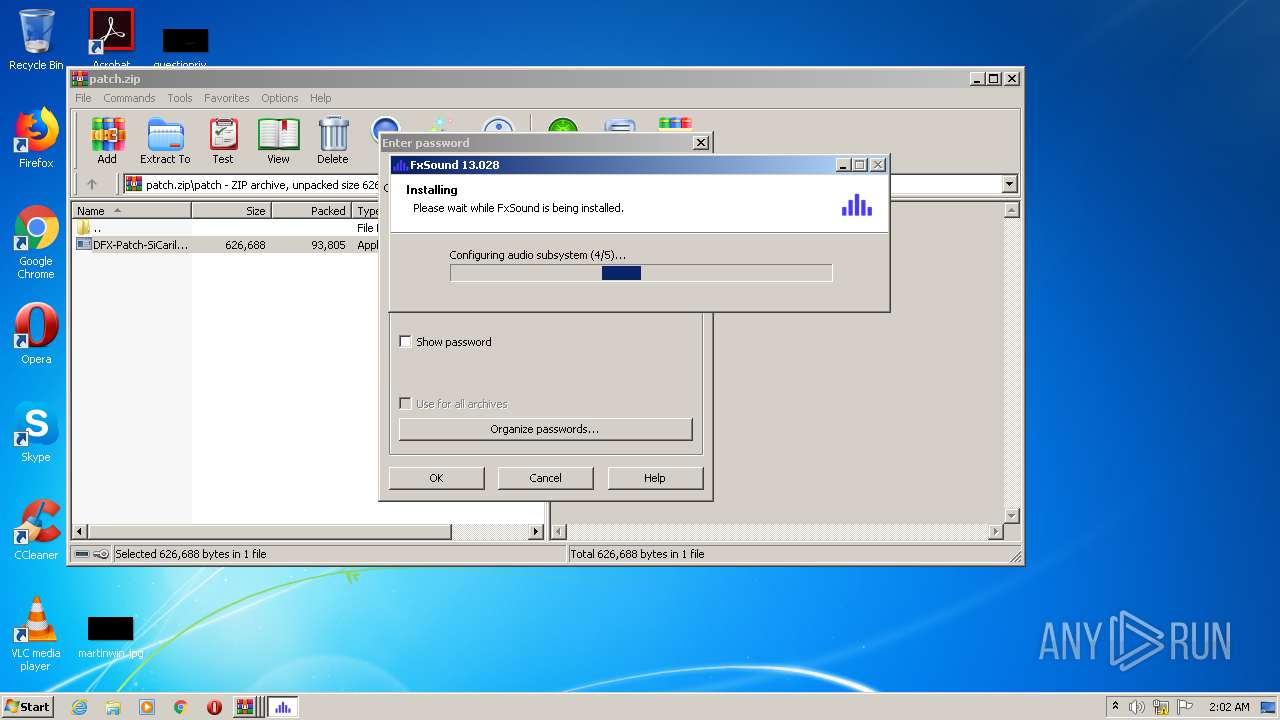Click the down arrow of the vertical scrollbar
Image resolution: width=1280 pixels, height=720 pixels.
[1011, 515]
